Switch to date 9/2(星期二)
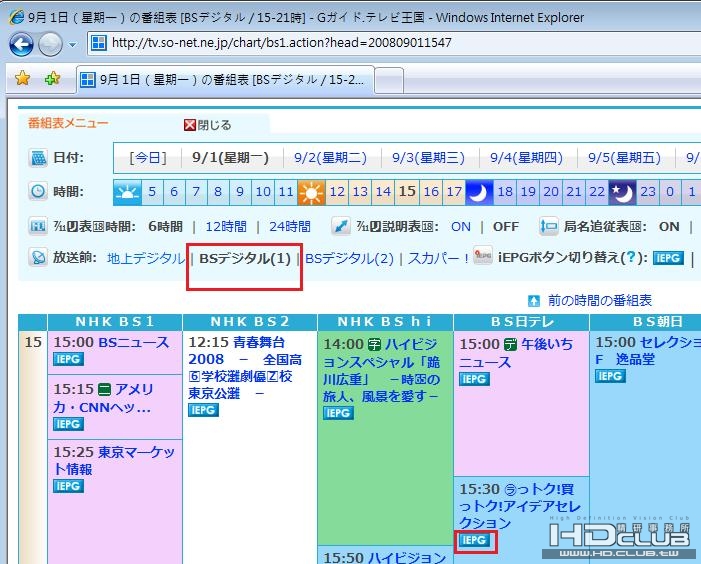The image size is (701, 564). click(x=330, y=158)
